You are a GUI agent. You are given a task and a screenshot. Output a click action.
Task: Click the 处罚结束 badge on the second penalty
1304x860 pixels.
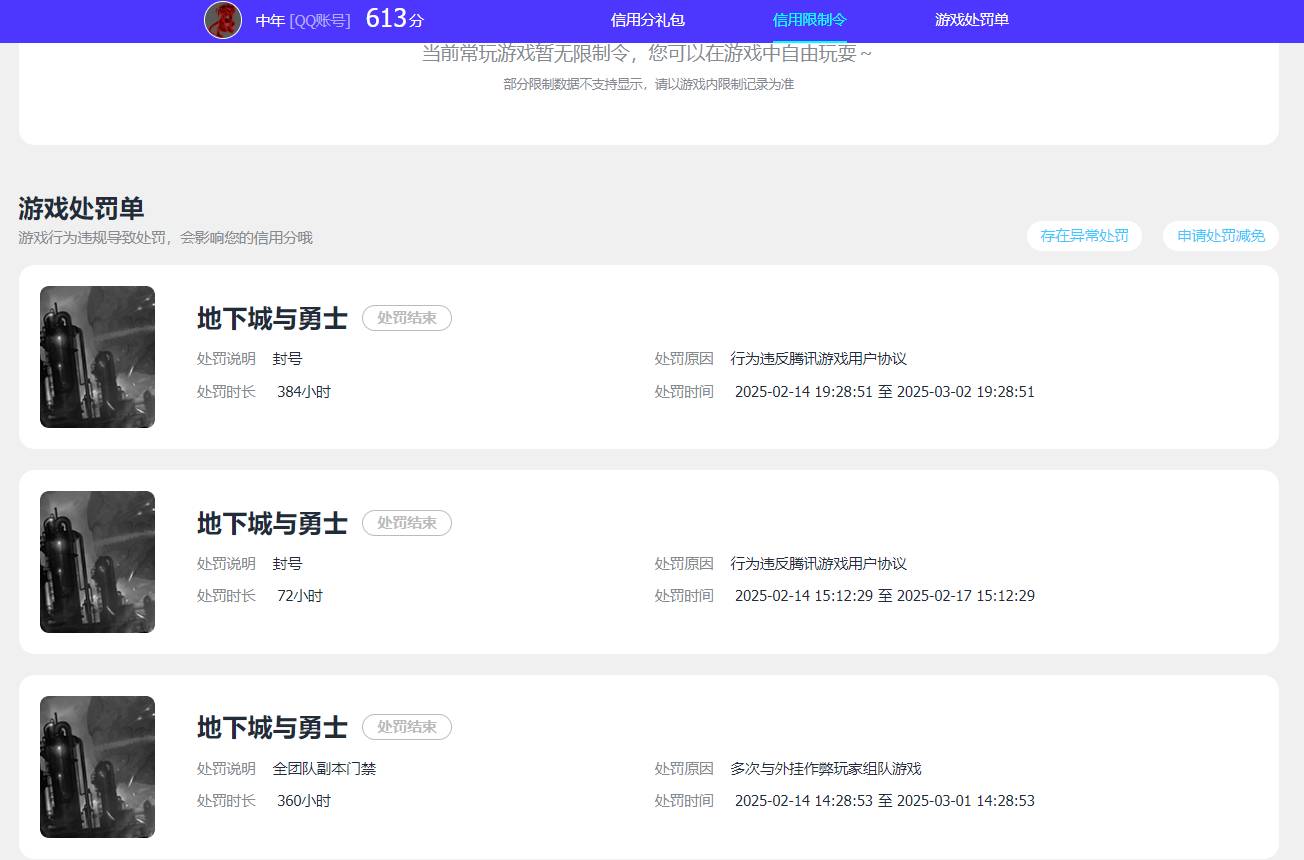pyautogui.click(x=406, y=522)
